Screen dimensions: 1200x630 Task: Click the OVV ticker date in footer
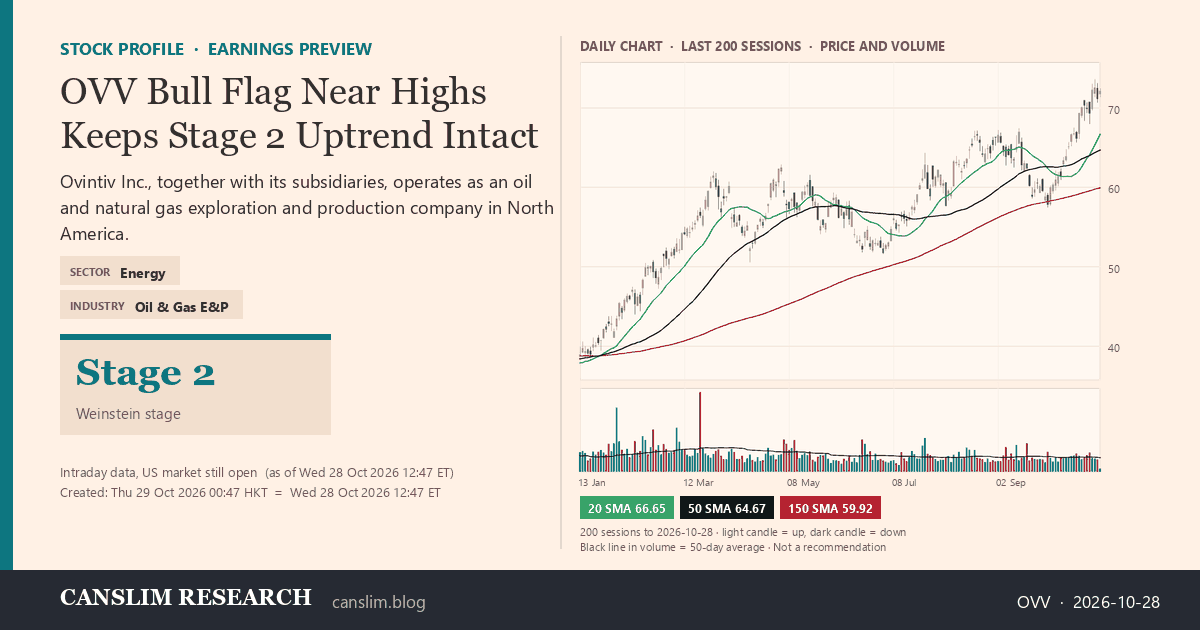pos(1088,602)
